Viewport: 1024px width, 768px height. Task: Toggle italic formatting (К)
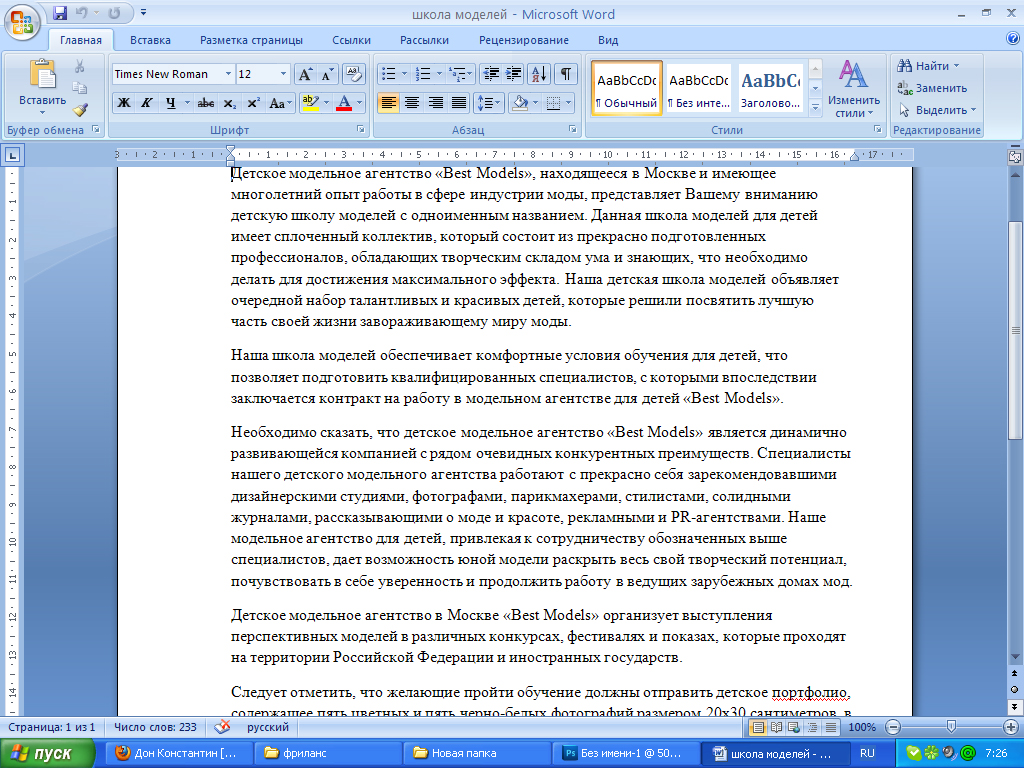click(x=147, y=103)
